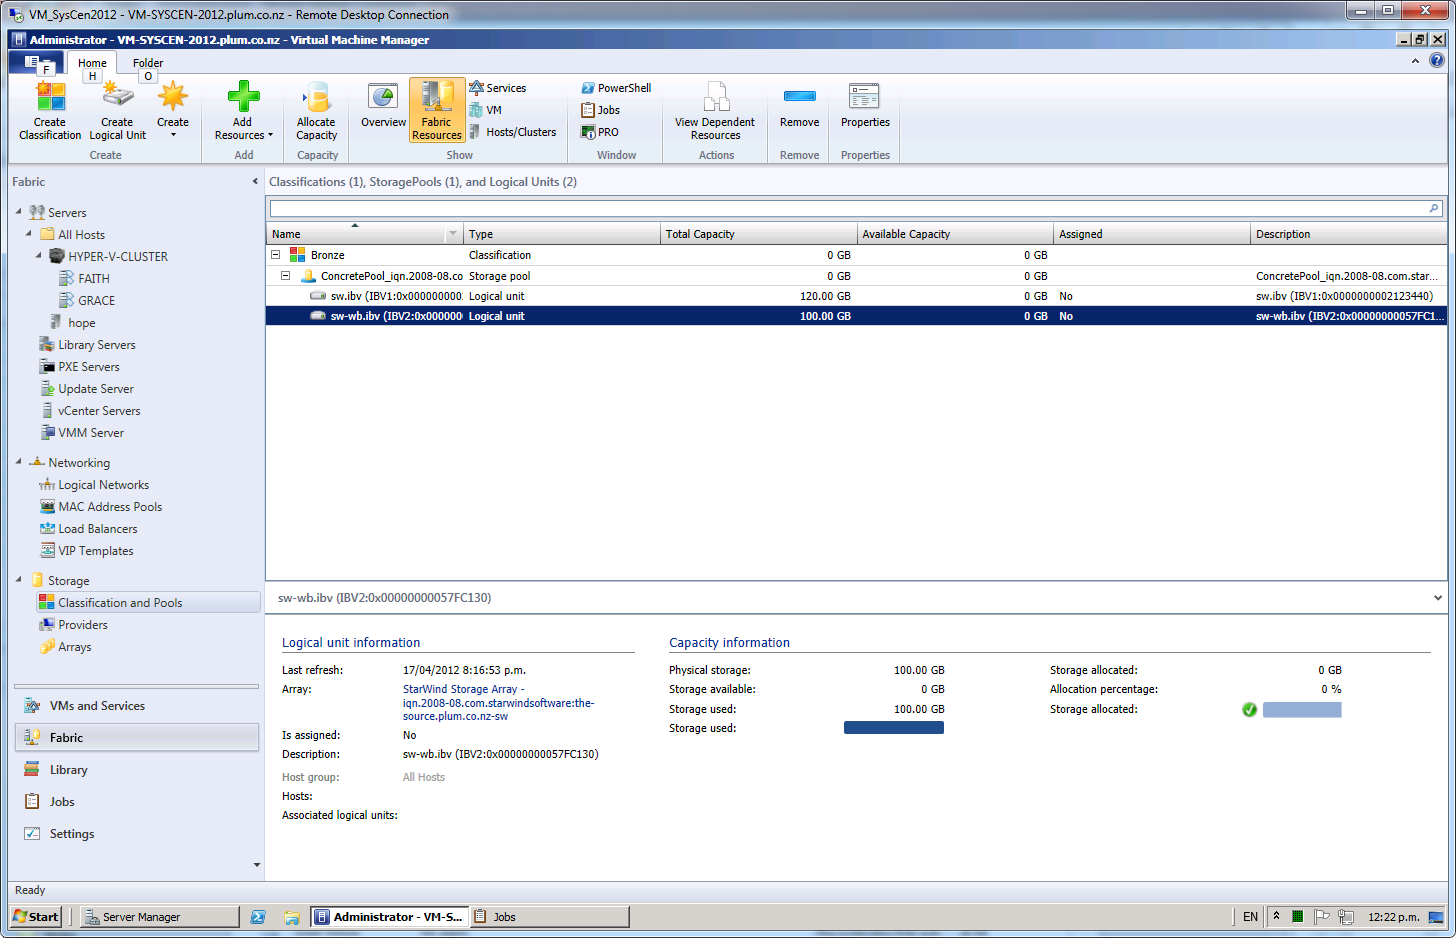Image resolution: width=1456 pixels, height=938 pixels.
Task: Open the Jobs workspace
Action: (x=136, y=802)
